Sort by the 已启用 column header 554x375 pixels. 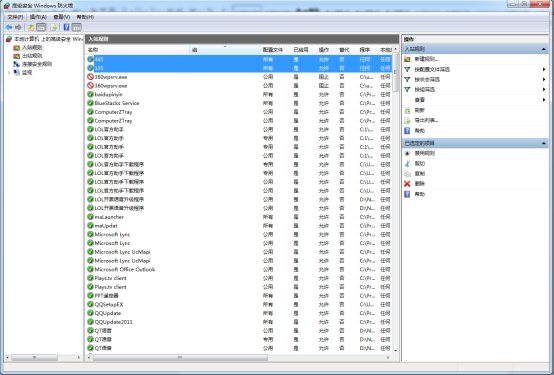pos(304,50)
